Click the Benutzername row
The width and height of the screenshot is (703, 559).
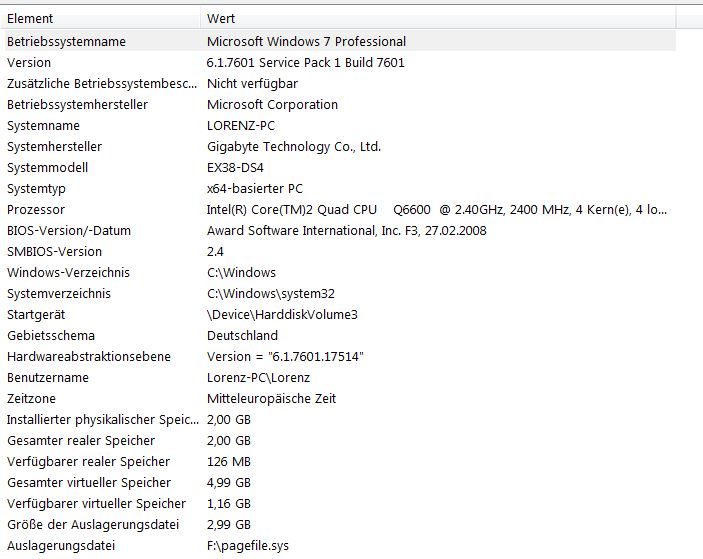tap(47, 377)
